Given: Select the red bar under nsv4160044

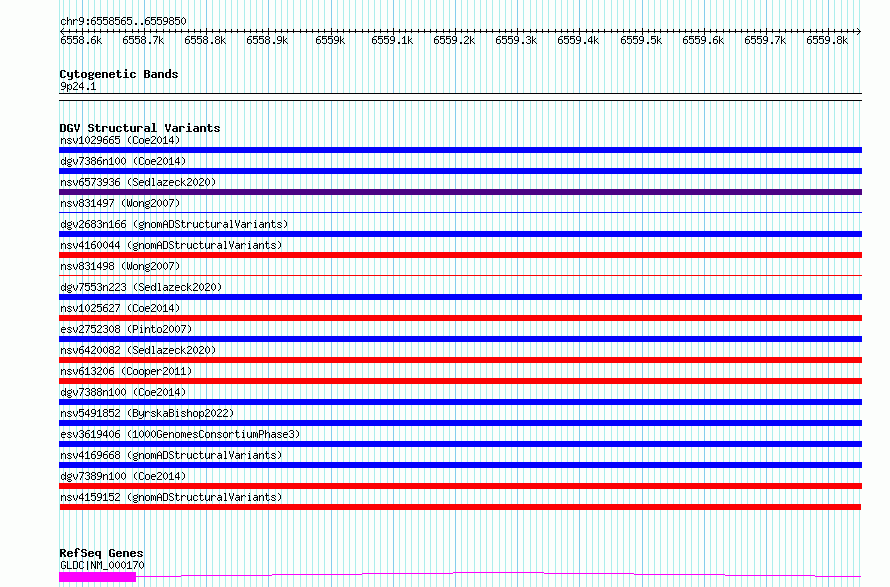Looking at the screenshot, I should 460,255.
